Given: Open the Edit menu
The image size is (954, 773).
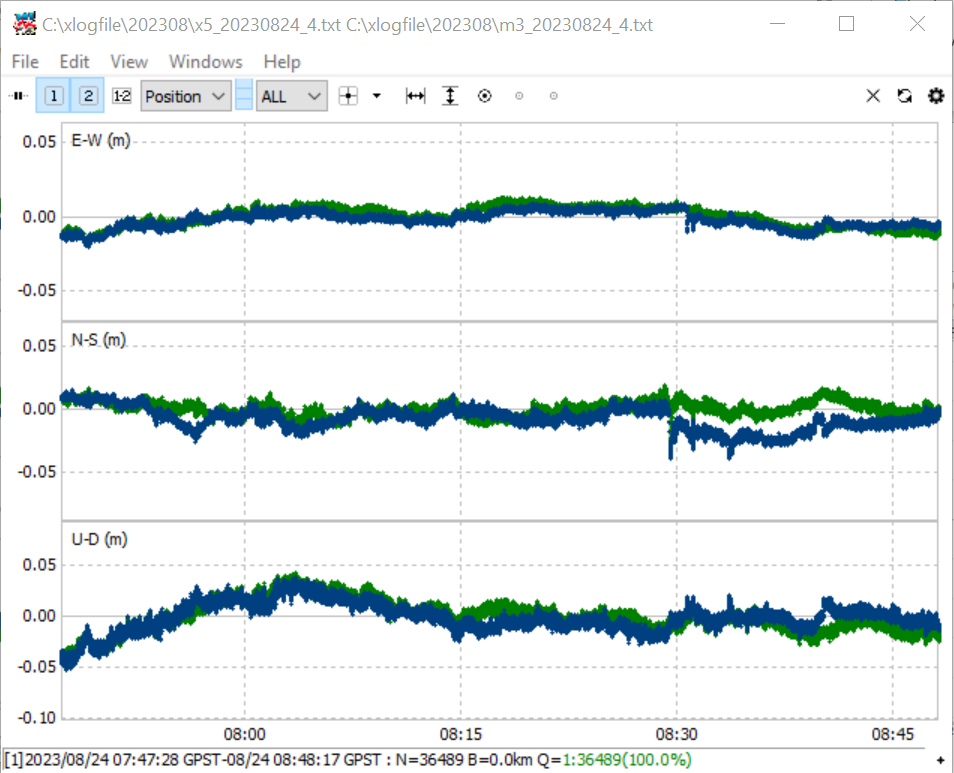Looking at the screenshot, I should pos(74,61).
